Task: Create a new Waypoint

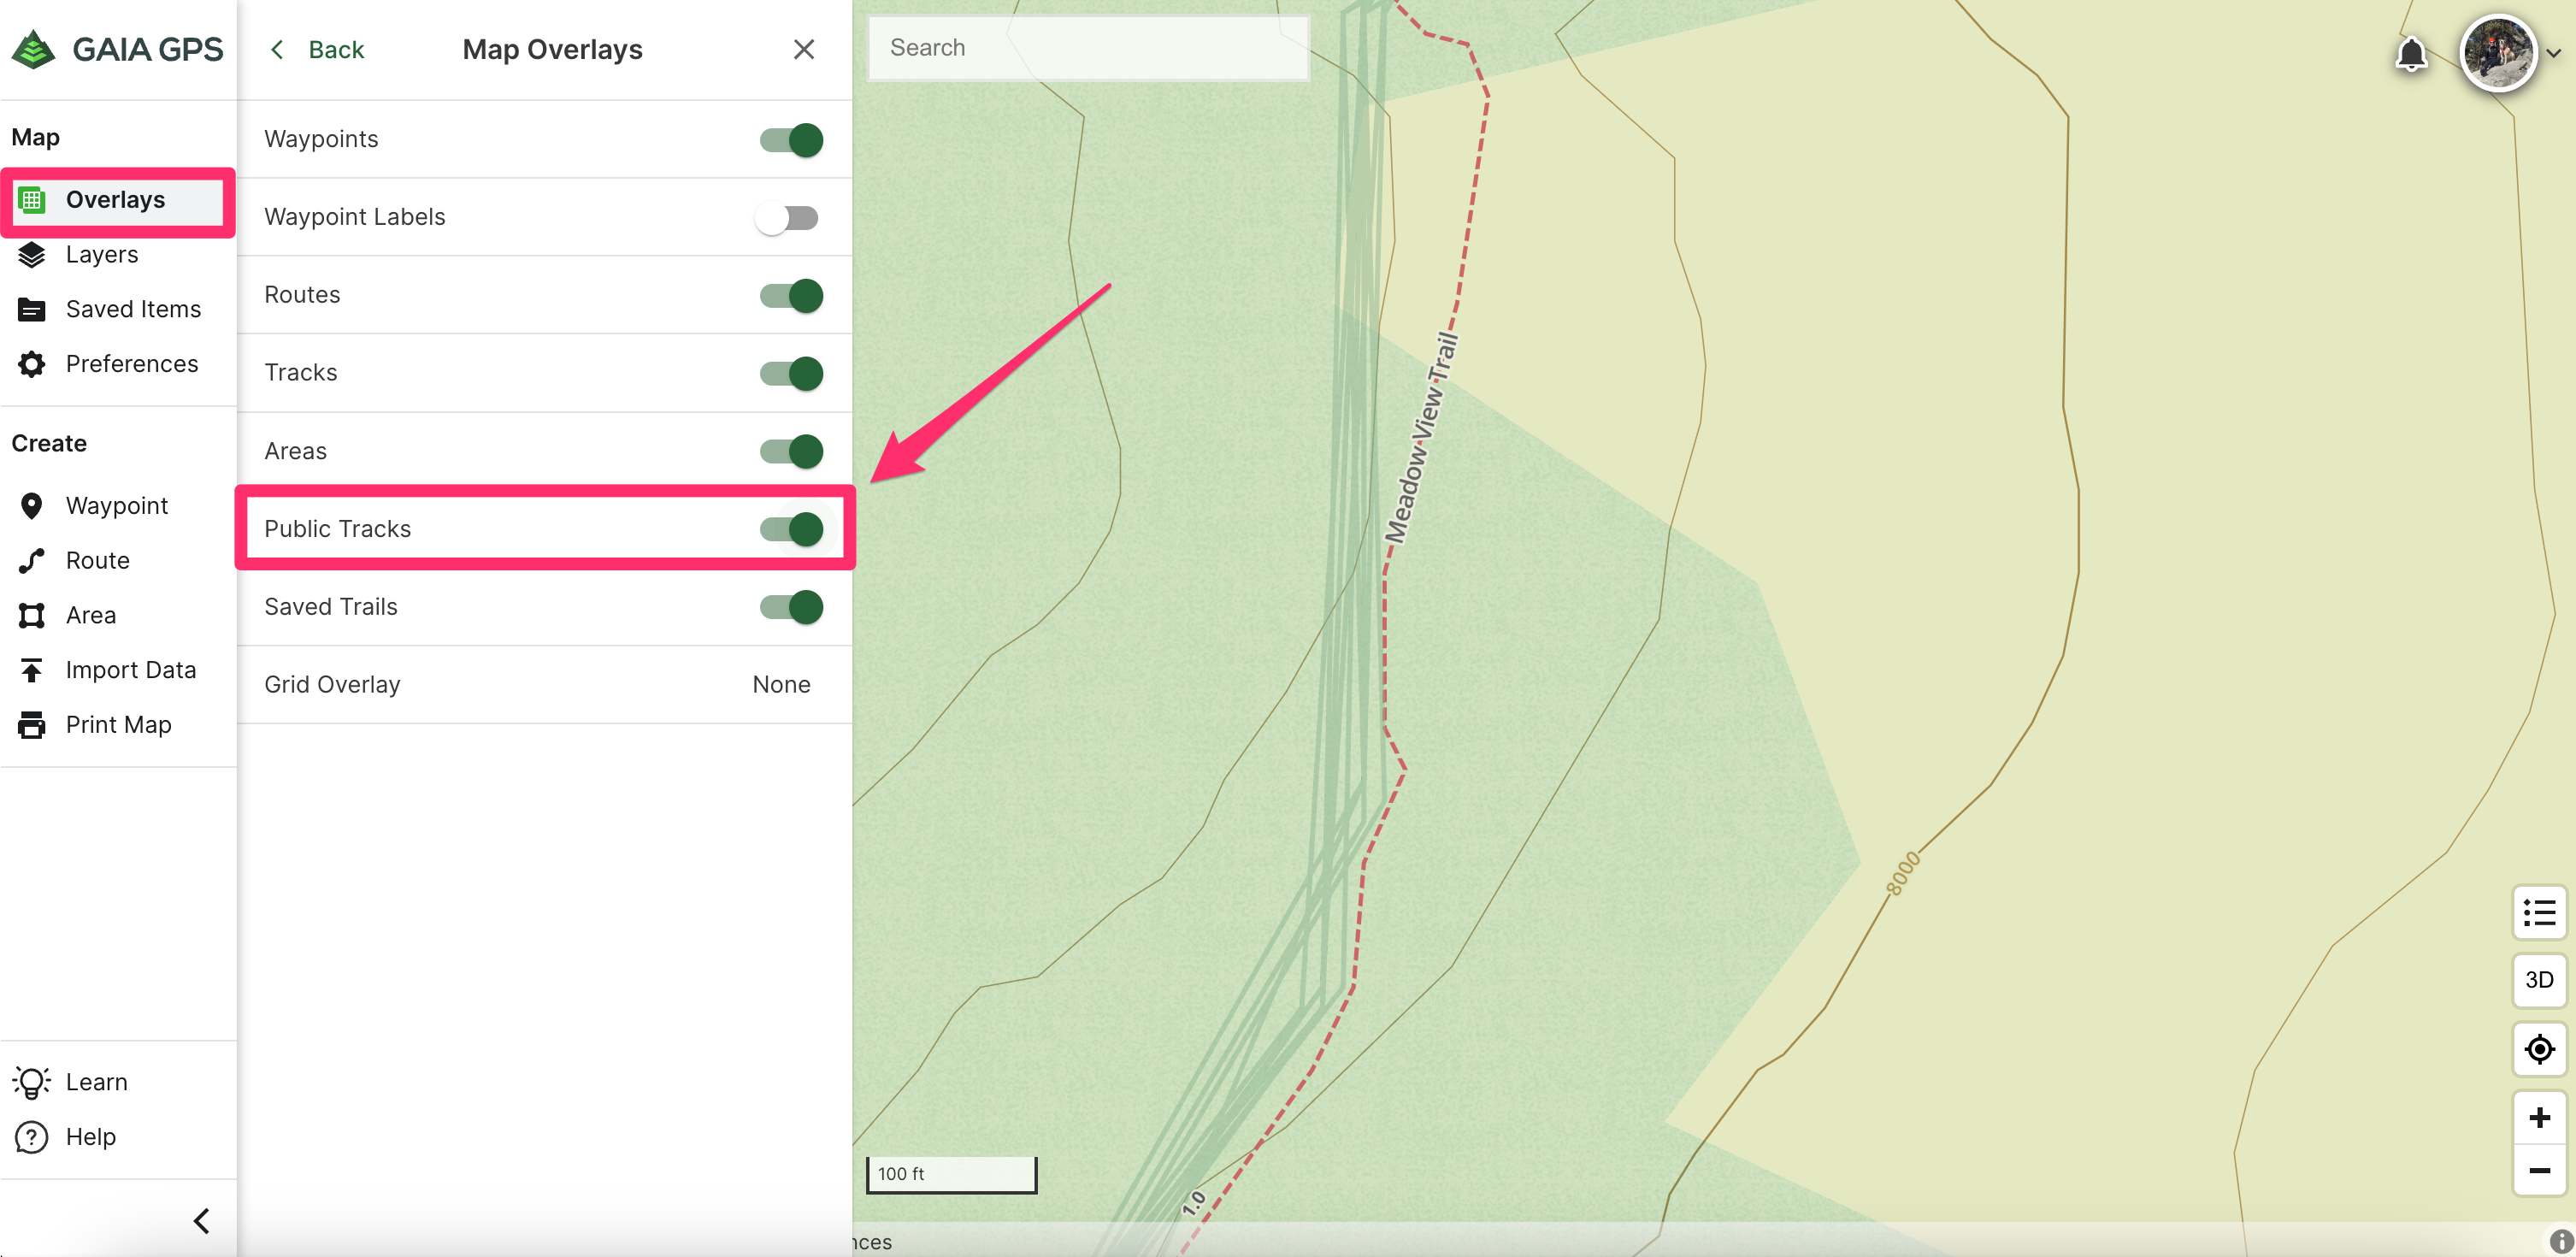Action: point(116,505)
